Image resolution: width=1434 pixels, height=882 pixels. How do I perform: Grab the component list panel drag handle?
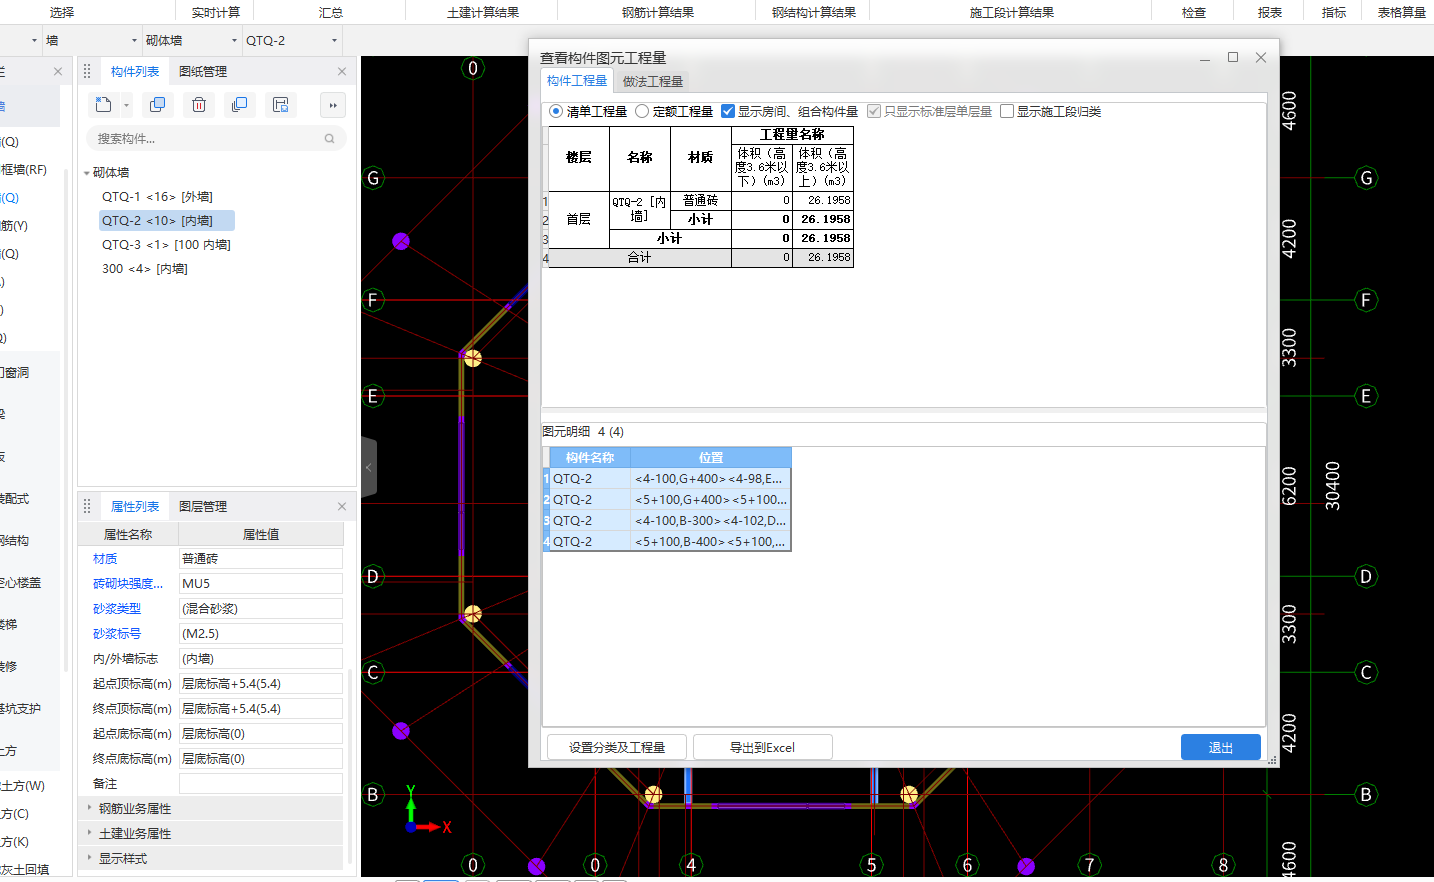pos(87,71)
